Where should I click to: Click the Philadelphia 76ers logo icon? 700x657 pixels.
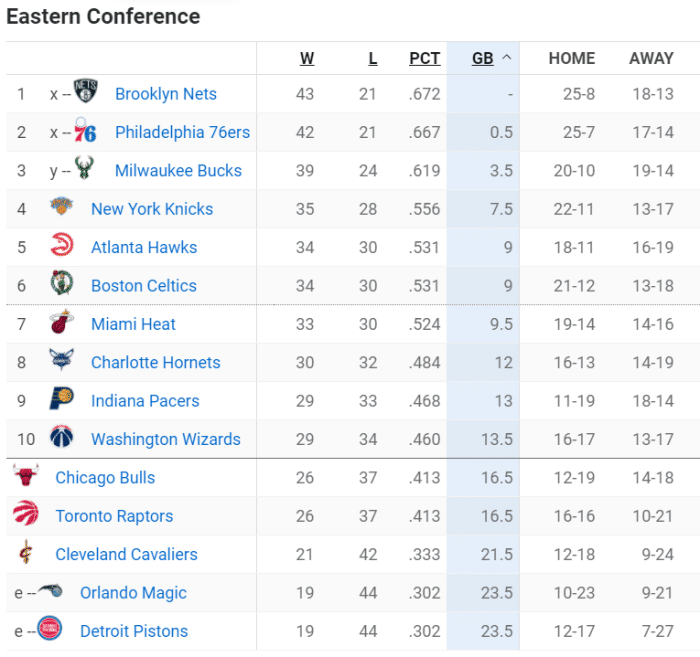click(86, 132)
